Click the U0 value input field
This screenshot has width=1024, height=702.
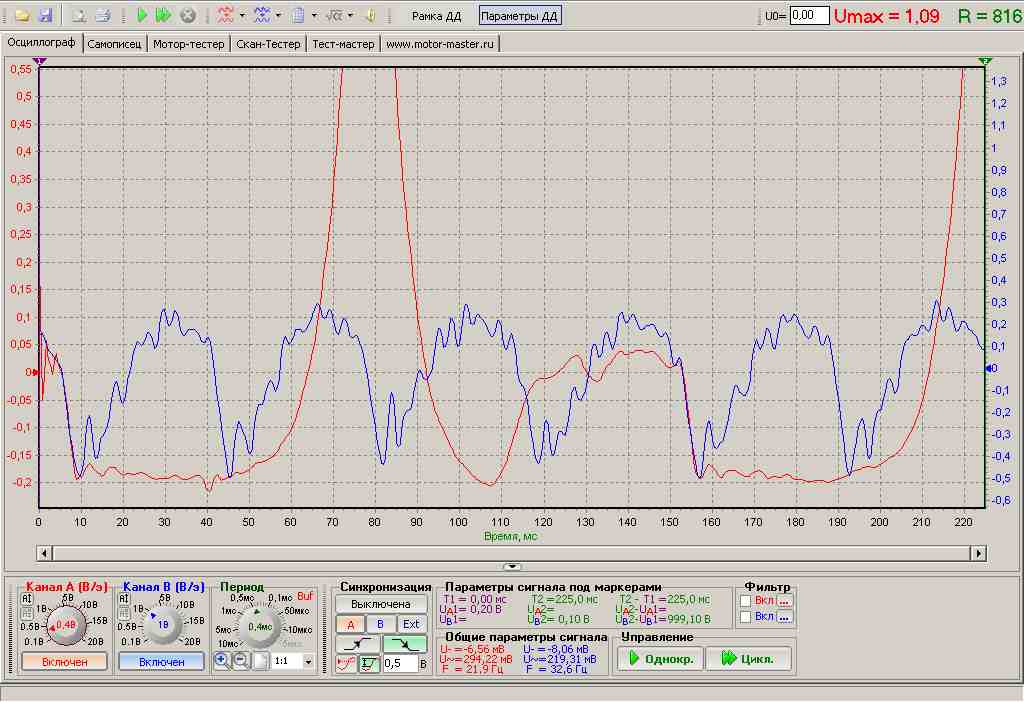point(809,16)
